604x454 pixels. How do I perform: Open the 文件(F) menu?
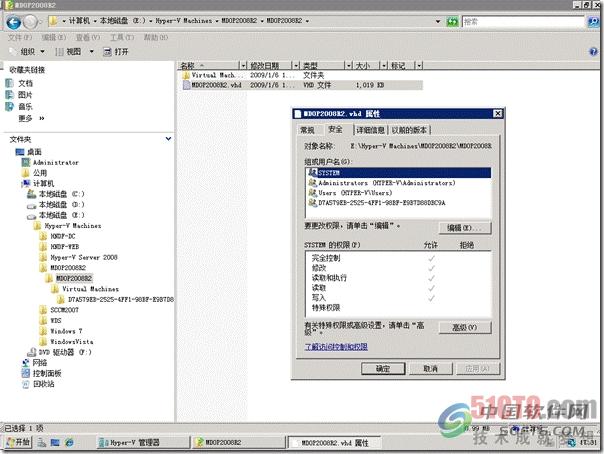click(20, 37)
